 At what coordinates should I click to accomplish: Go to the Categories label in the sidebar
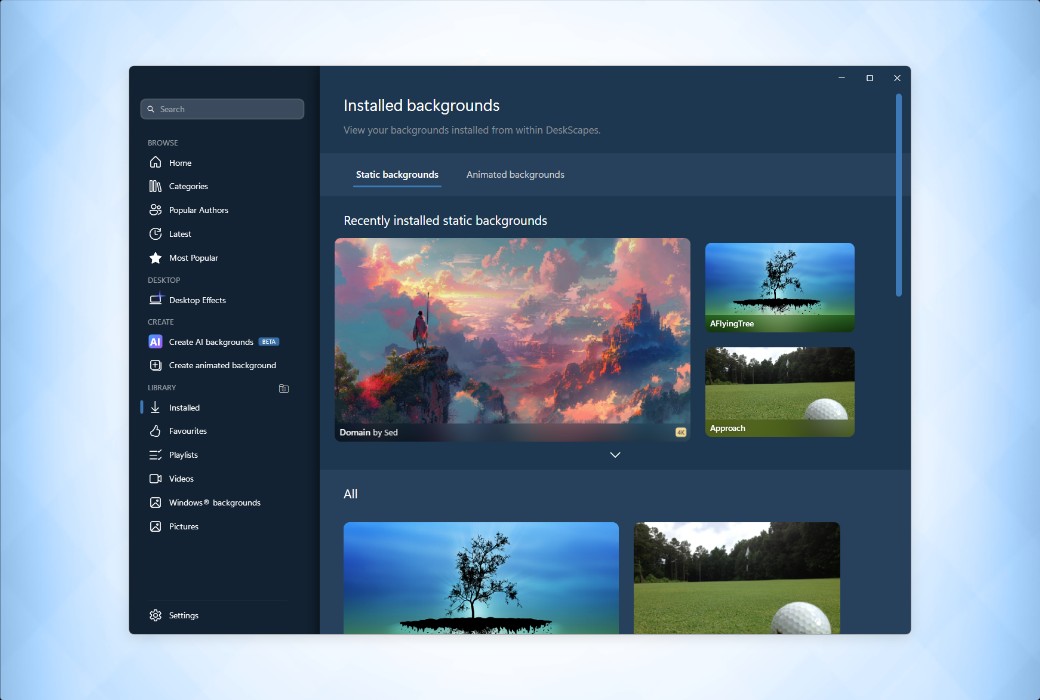(188, 186)
